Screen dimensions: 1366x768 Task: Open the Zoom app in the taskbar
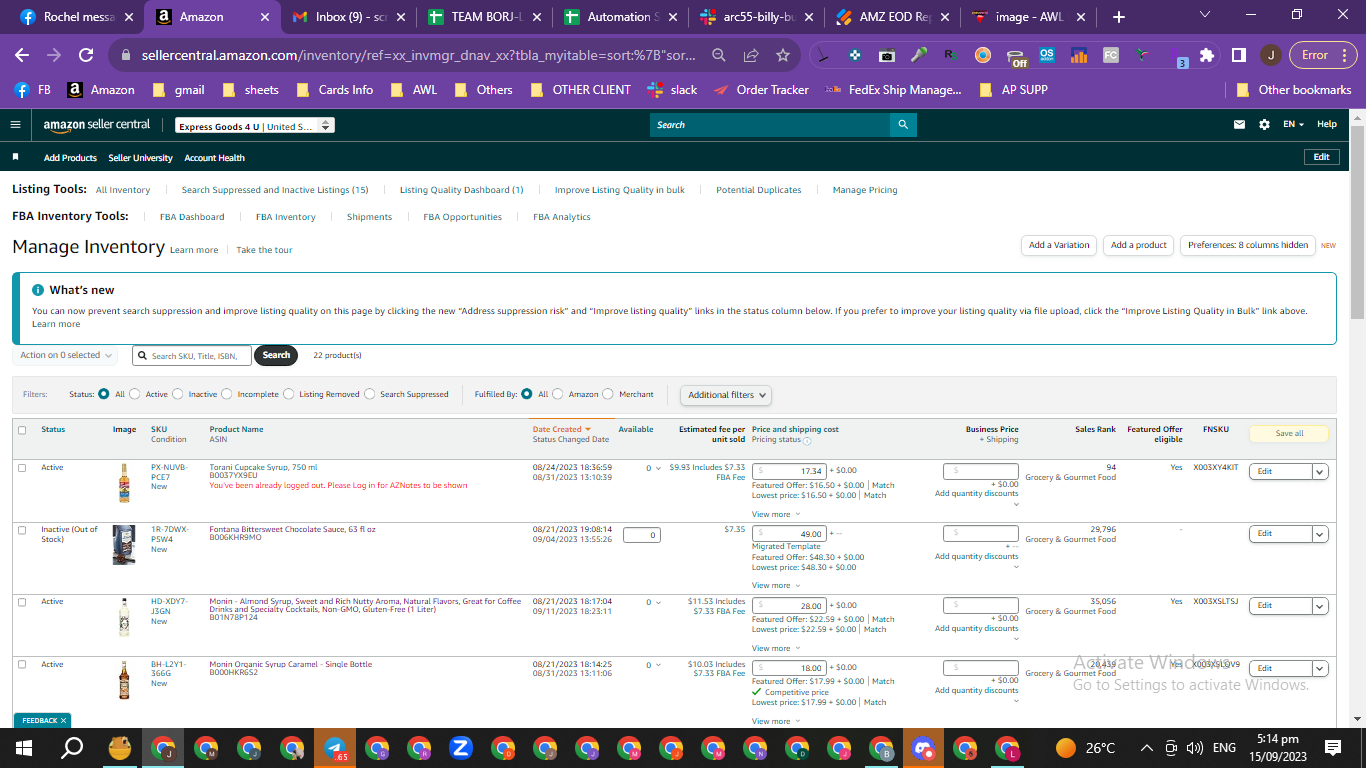pyautogui.click(x=461, y=748)
